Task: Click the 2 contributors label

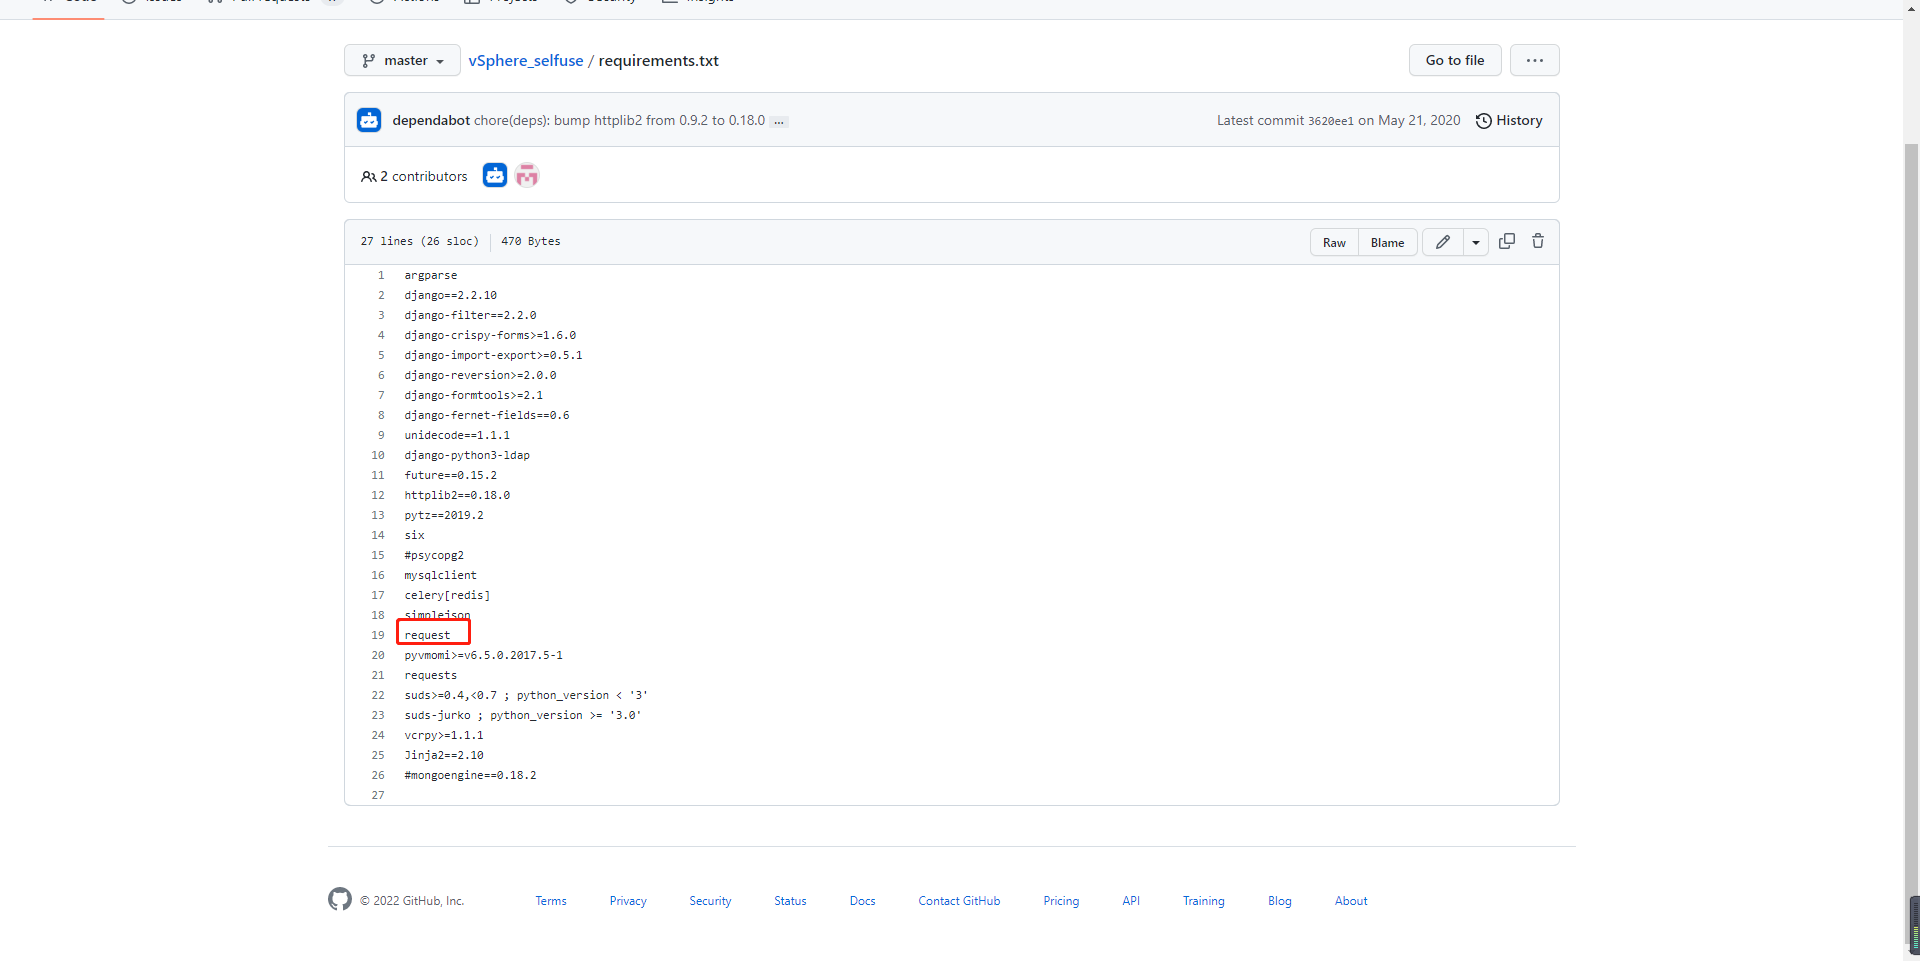Action: pyautogui.click(x=414, y=176)
